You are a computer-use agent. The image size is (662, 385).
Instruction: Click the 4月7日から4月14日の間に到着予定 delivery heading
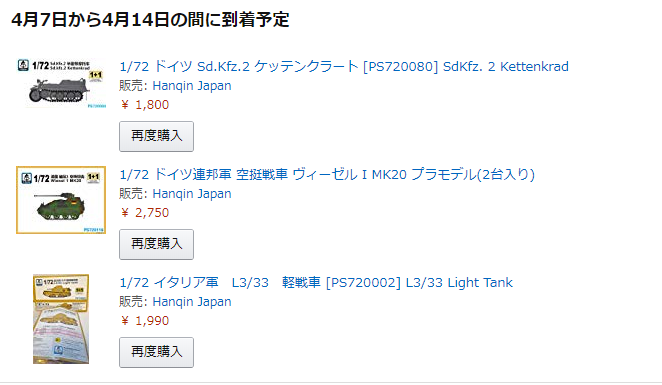[150, 20]
